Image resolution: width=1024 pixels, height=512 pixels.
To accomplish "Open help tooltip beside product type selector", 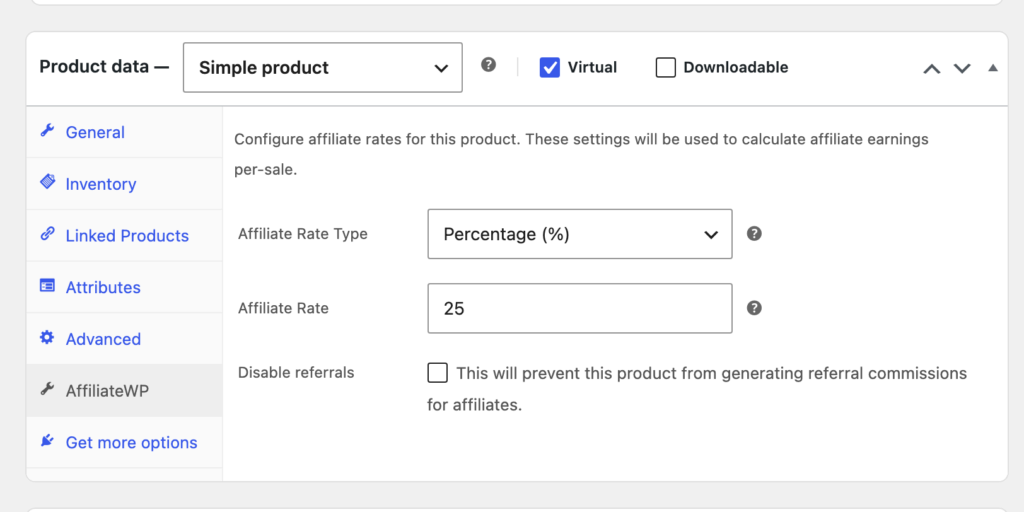I will click(x=488, y=65).
